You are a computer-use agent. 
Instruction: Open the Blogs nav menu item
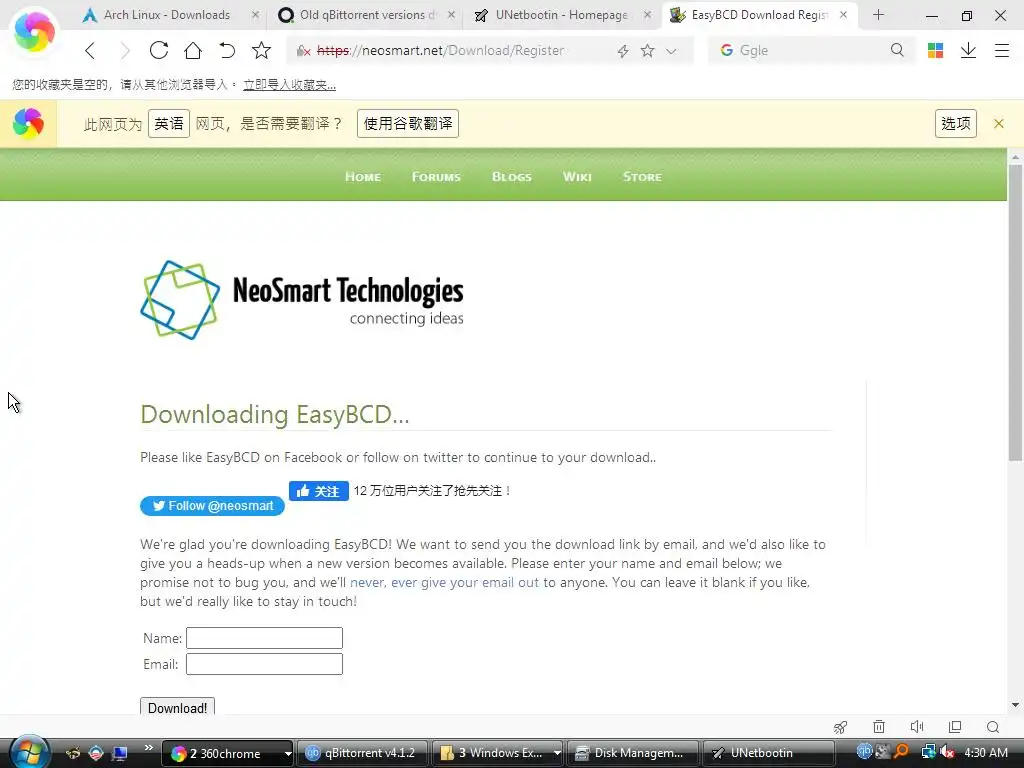[511, 177]
